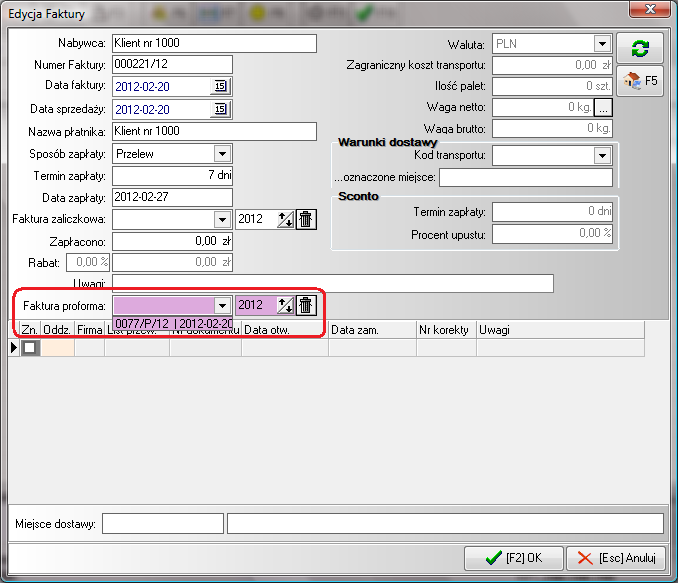Toggle the checkbox in the Zn. column
This screenshot has width=678, height=583.
[31, 347]
